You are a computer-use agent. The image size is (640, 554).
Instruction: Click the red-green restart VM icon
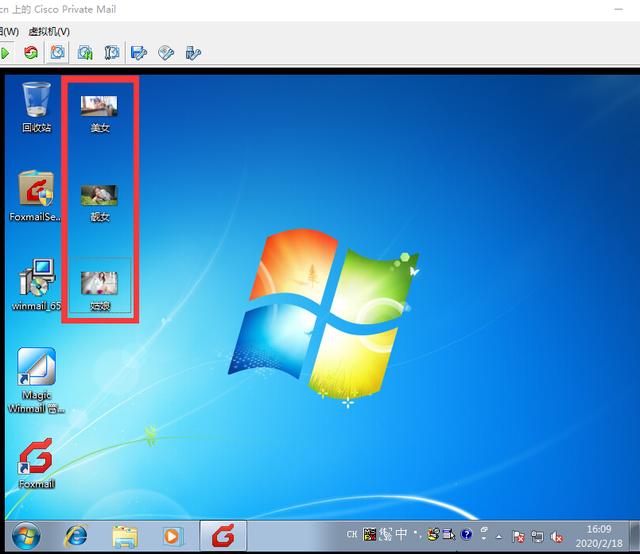tap(31, 53)
